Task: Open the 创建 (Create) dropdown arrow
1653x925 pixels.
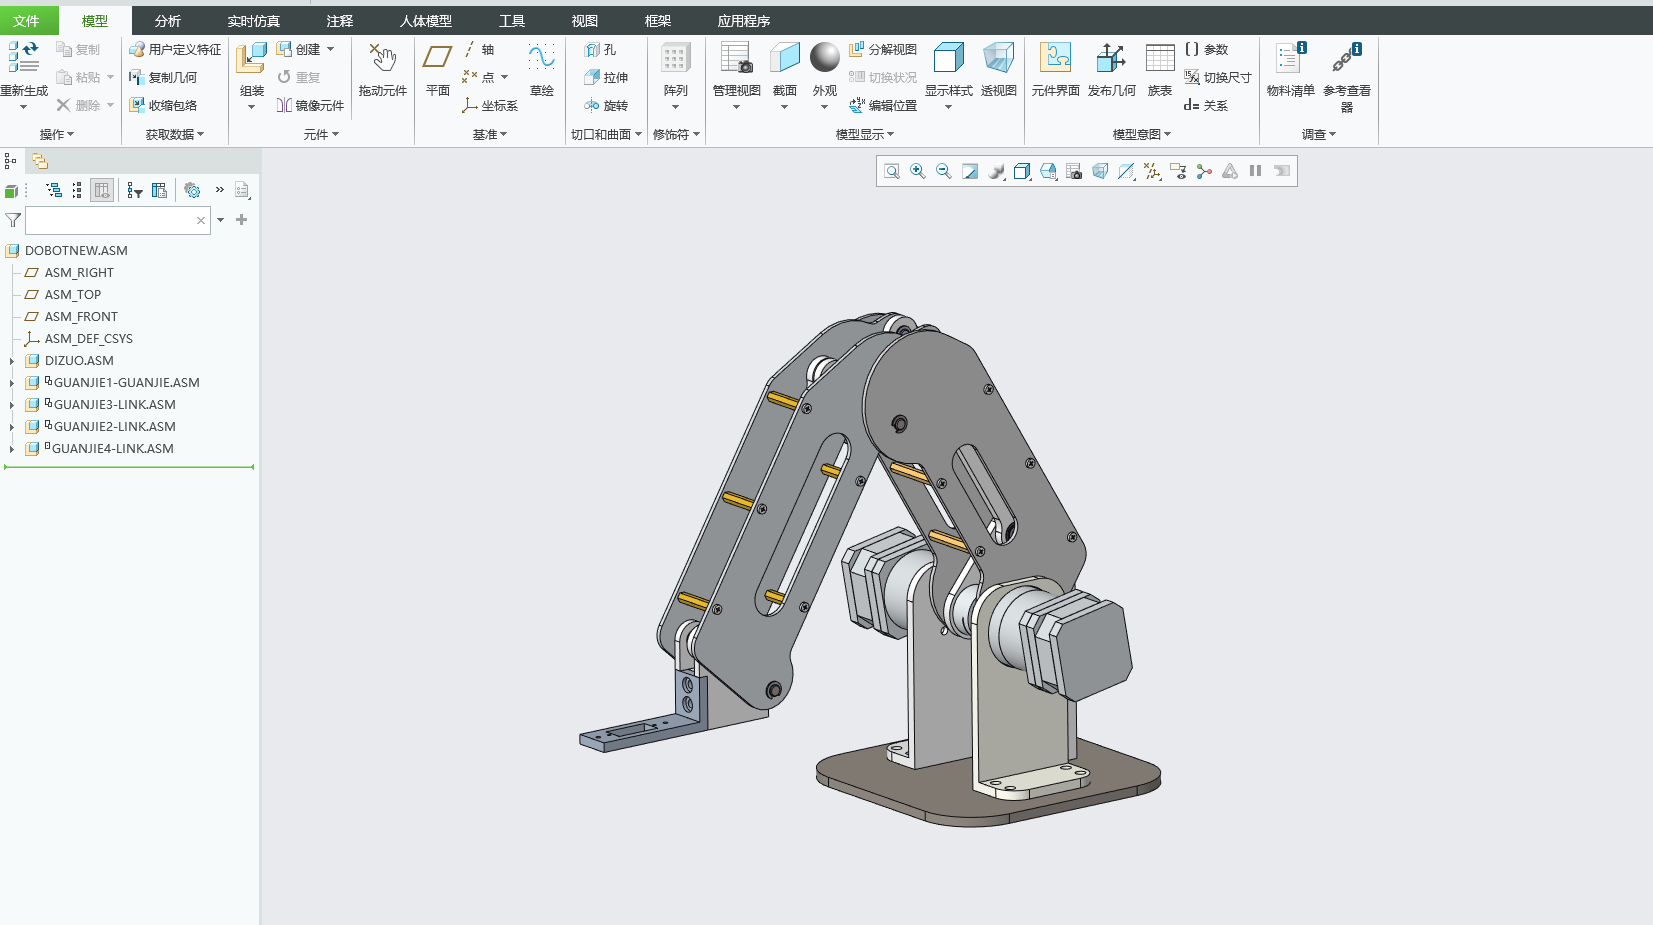Action: coord(330,49)
